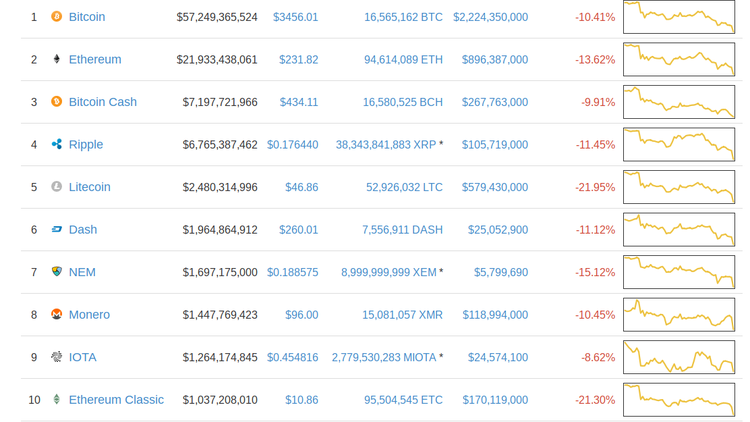Open Monero price link $96.00
Image resolution: width=750 pixels, height=422 pixels.
[x=301, y=315]
